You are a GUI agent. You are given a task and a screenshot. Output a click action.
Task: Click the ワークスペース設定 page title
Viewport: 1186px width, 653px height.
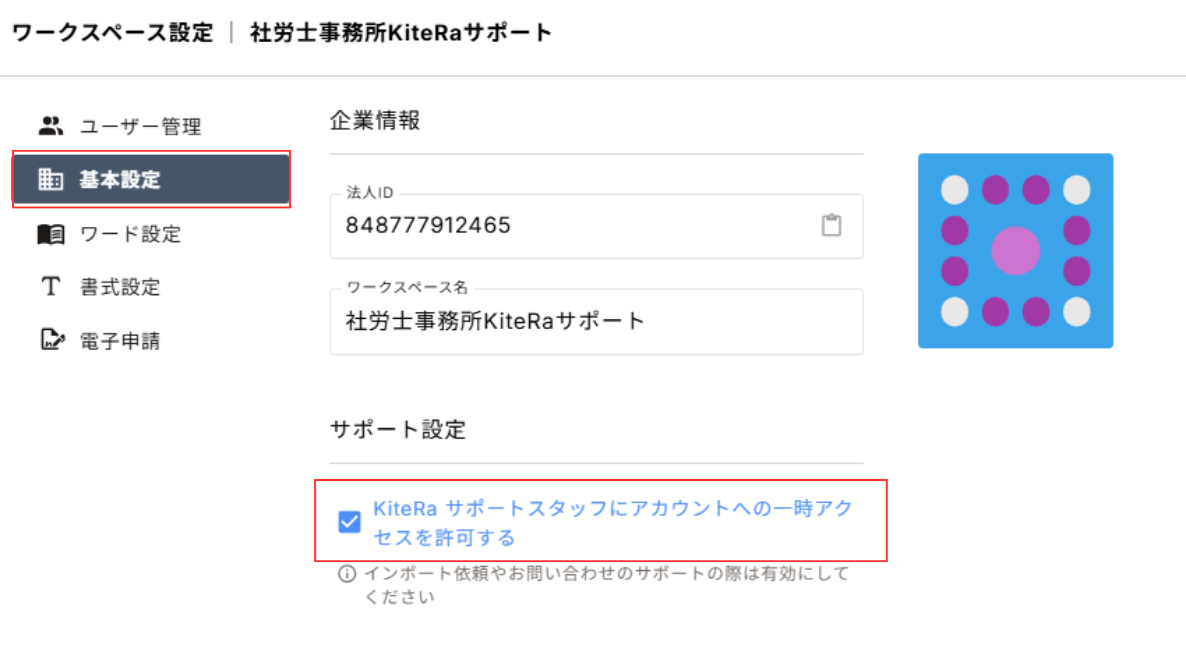tap(112, 33)
